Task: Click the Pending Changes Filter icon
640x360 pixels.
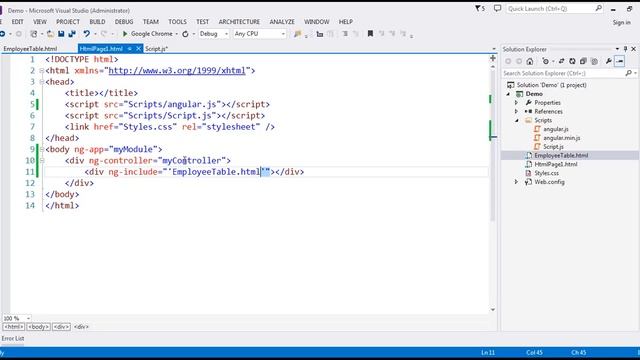Action: click(x=546, y=61)
